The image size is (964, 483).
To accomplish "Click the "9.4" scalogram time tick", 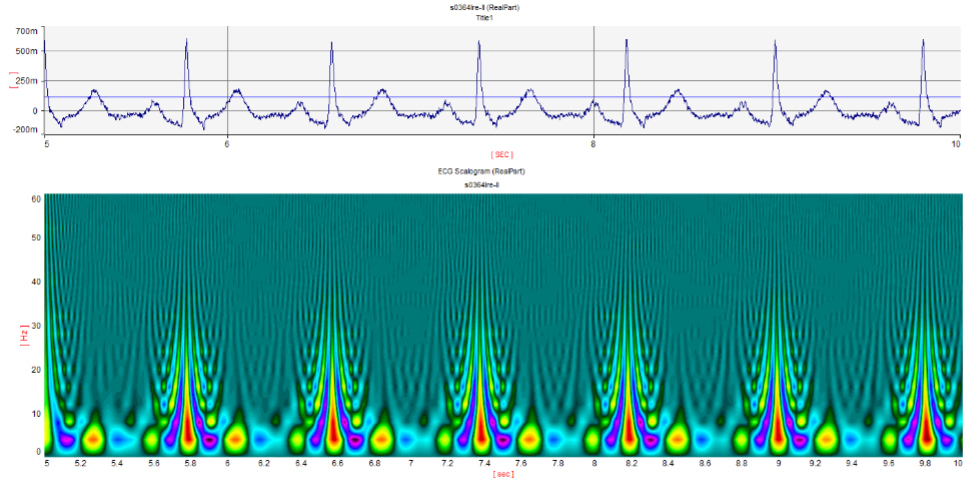I will tap(850, 463).
